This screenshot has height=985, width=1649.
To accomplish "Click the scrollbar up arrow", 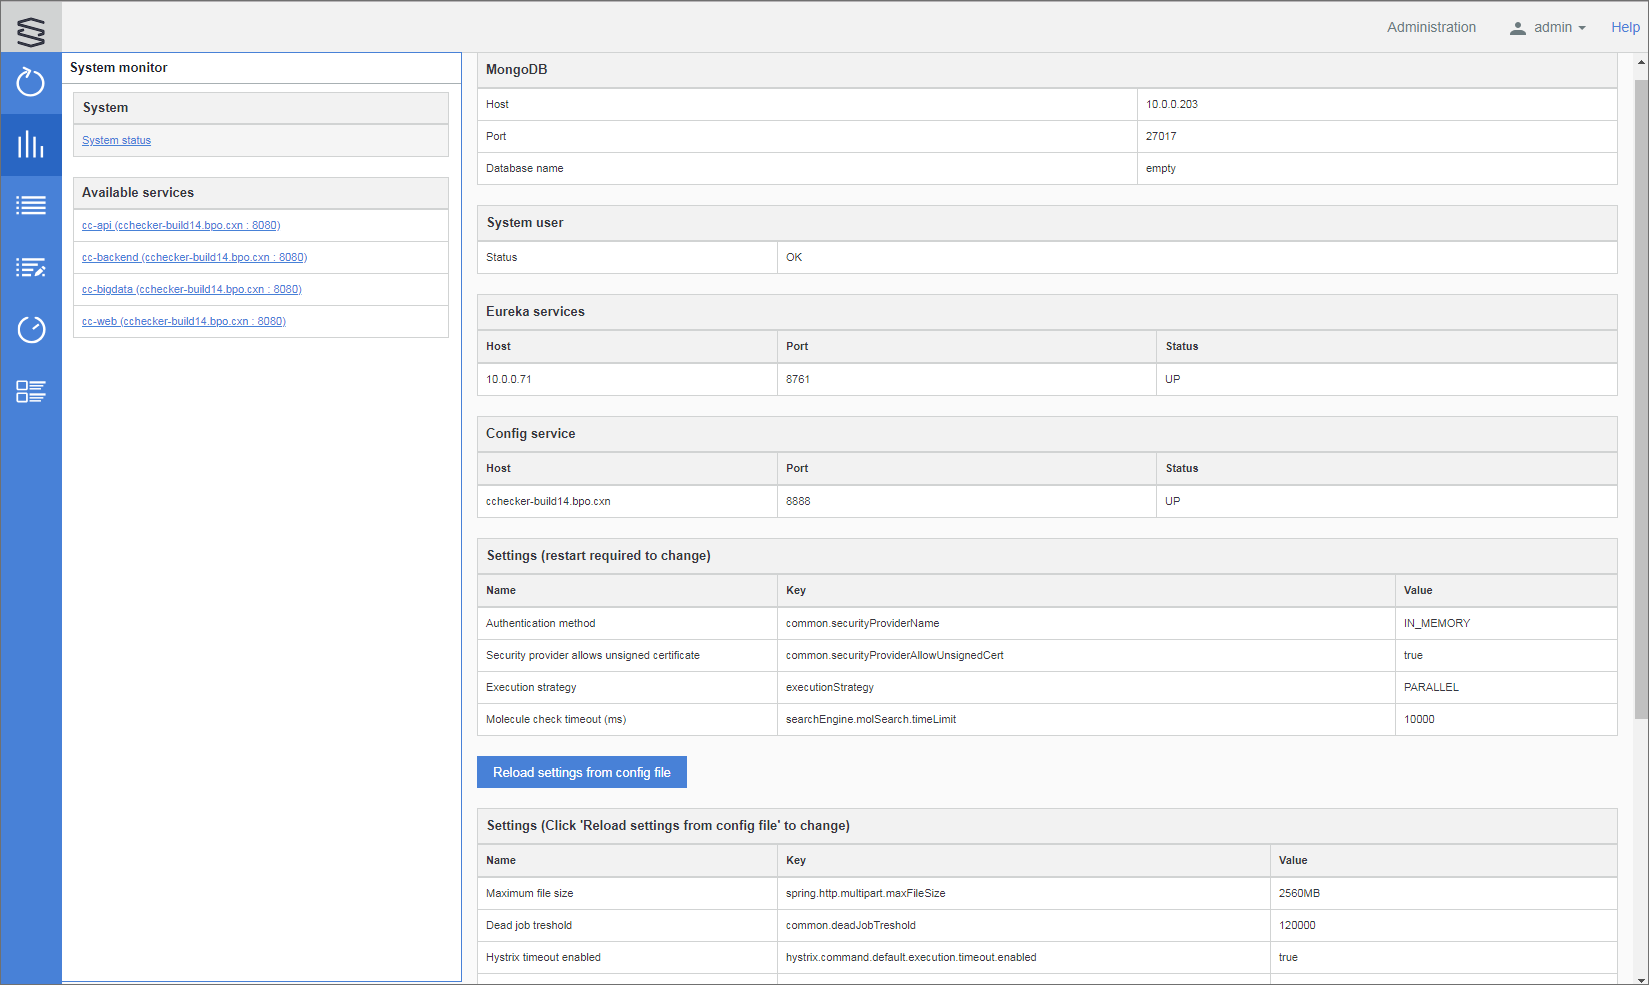I will [1641, 62].
